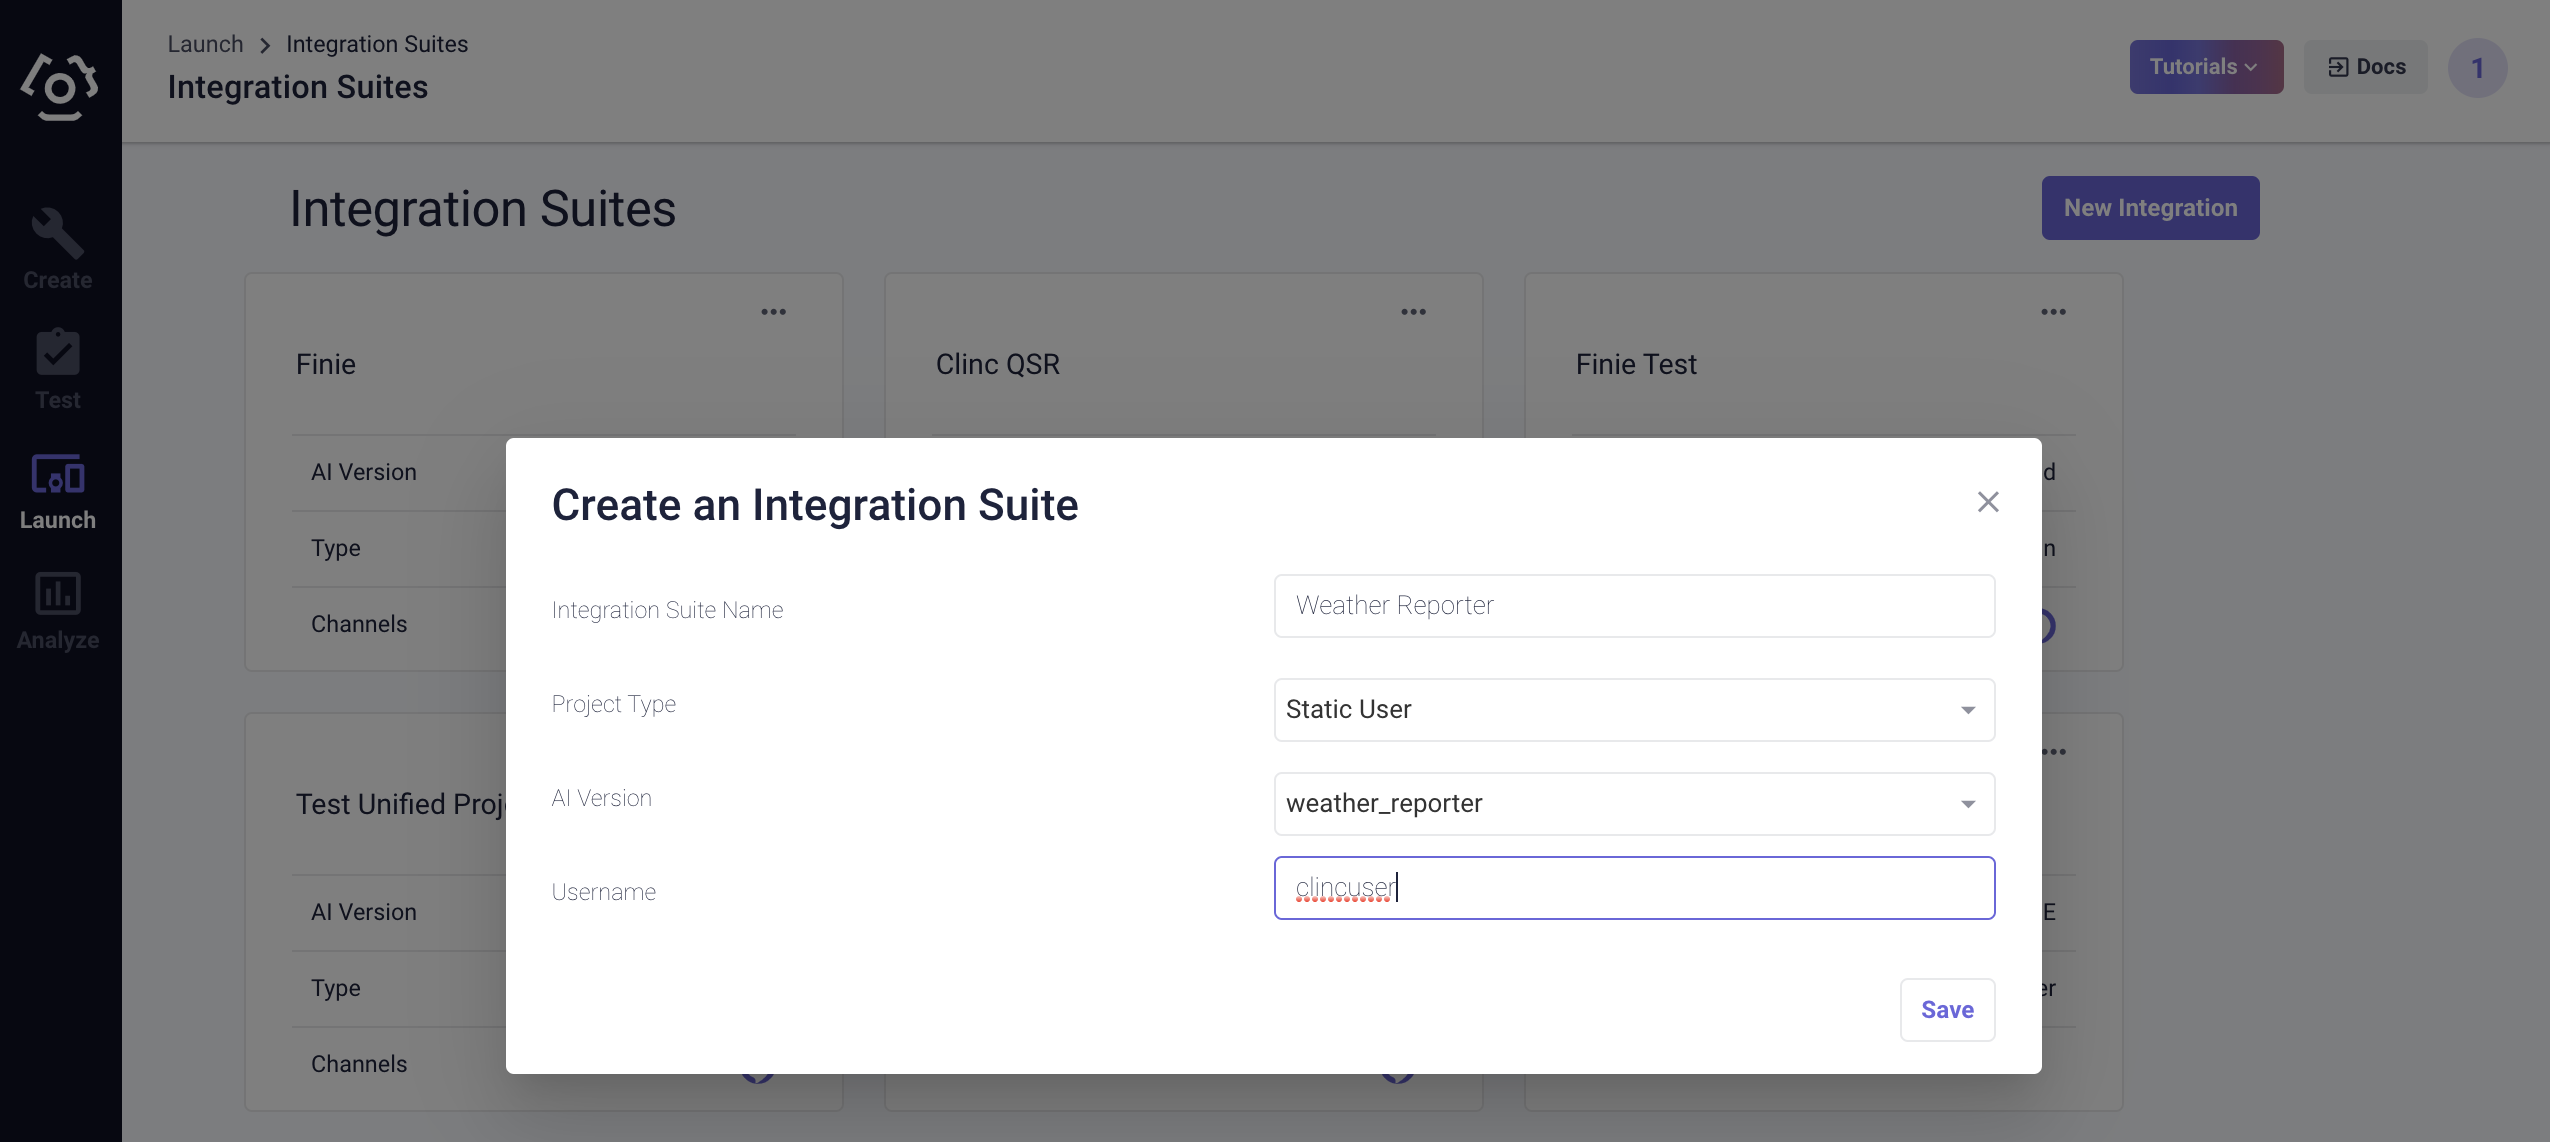Open the Tutorials menu
The height and width of the screenshot is (1142, 2550).
(2204, 65)
